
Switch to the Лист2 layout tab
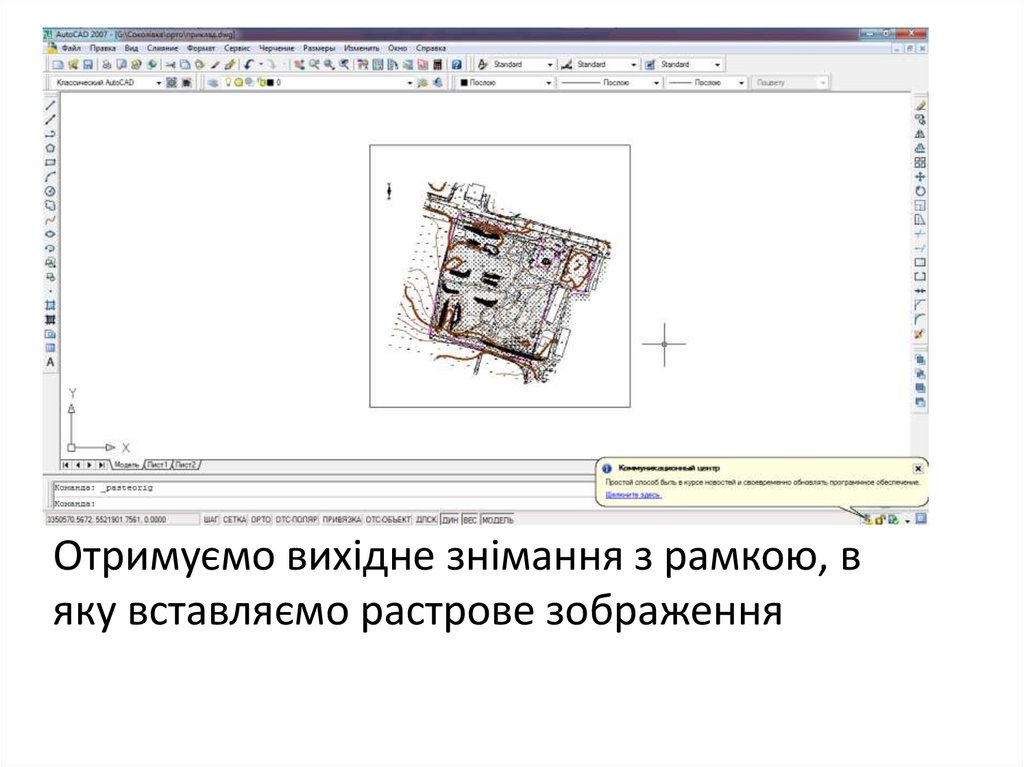pyautogui.click(x=185, y=465)
